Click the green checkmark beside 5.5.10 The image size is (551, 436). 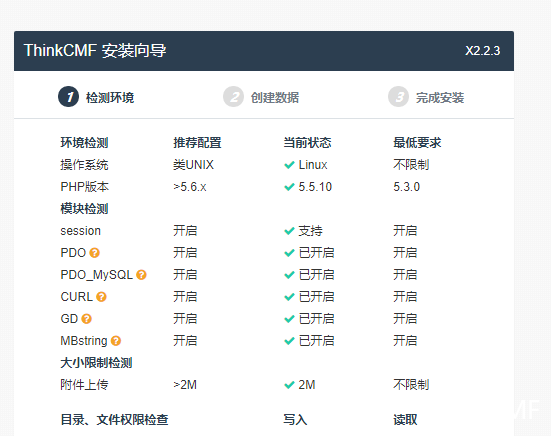click(289, 187)
